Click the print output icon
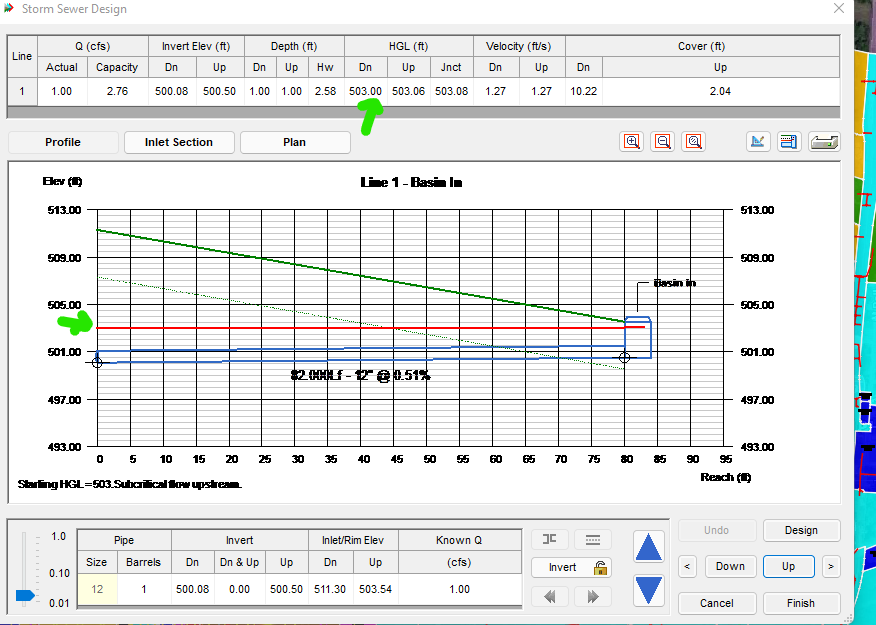 pos(824,141)
